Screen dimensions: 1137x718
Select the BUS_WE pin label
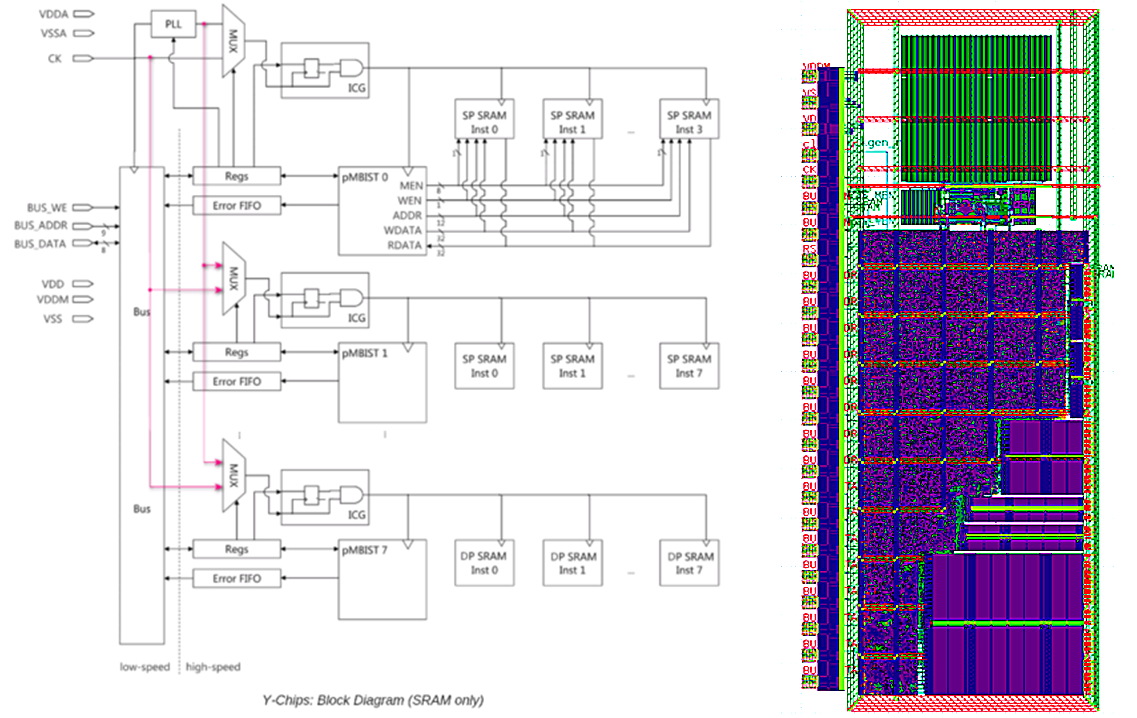click(x=48, y=207)
